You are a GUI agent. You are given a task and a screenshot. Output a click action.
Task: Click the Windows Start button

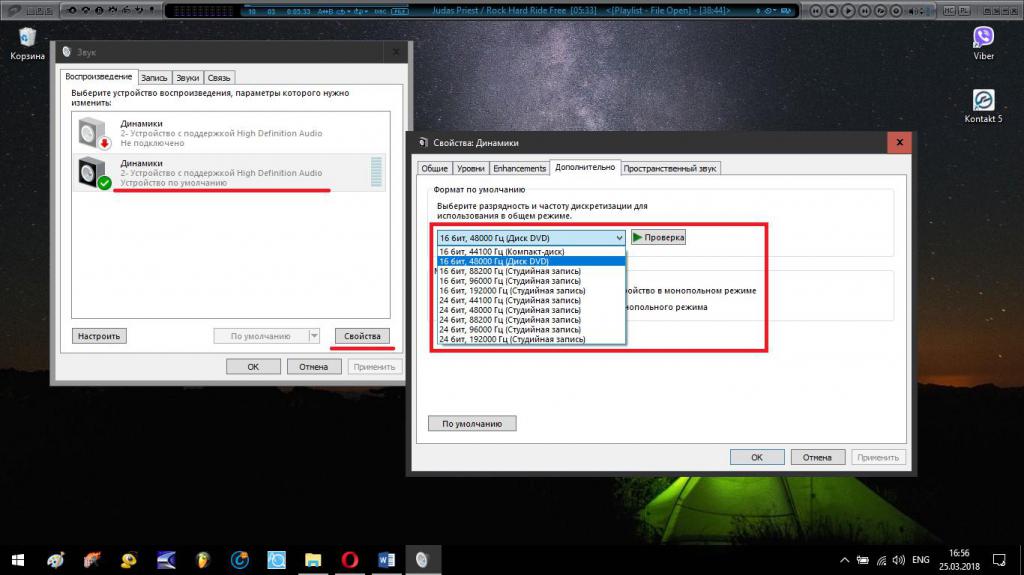tap(18, 558)
